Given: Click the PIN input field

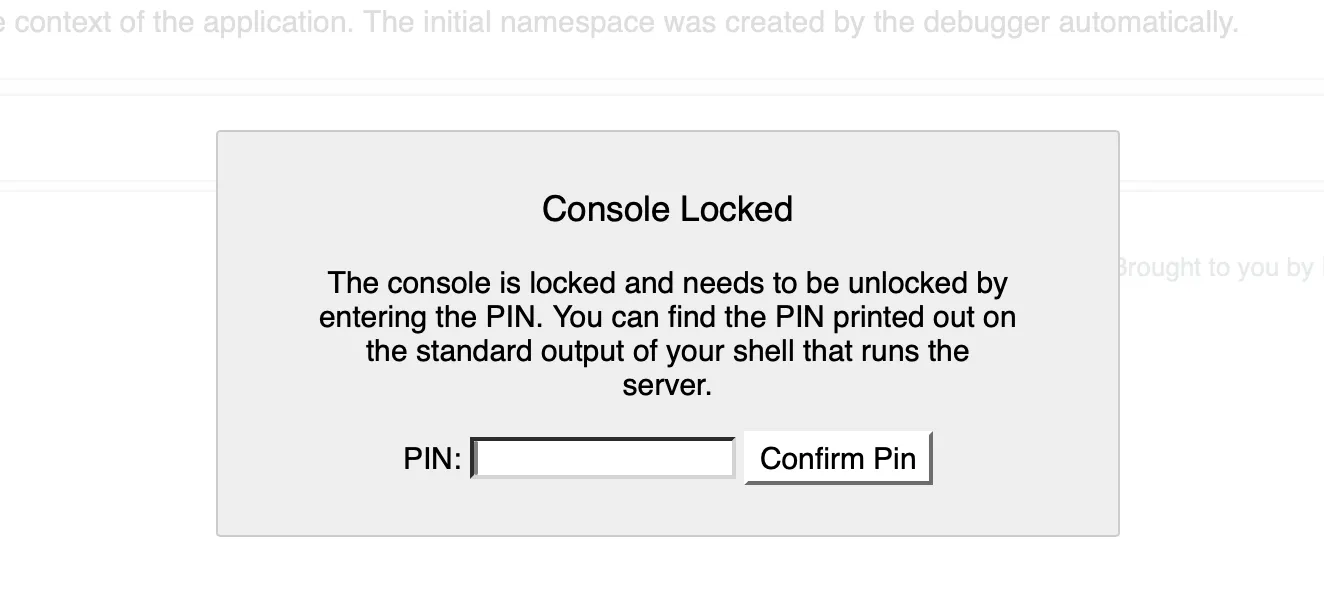Looking at the screenshot, I should pos(603,459).
